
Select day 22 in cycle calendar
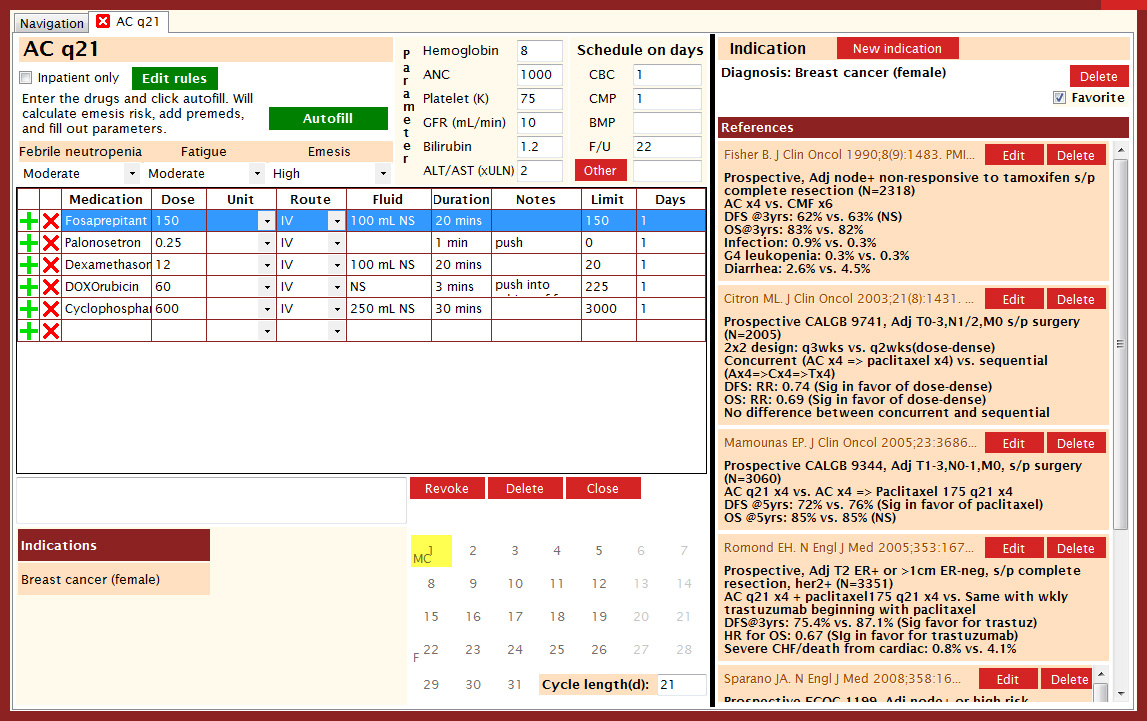tap(431, 649)
